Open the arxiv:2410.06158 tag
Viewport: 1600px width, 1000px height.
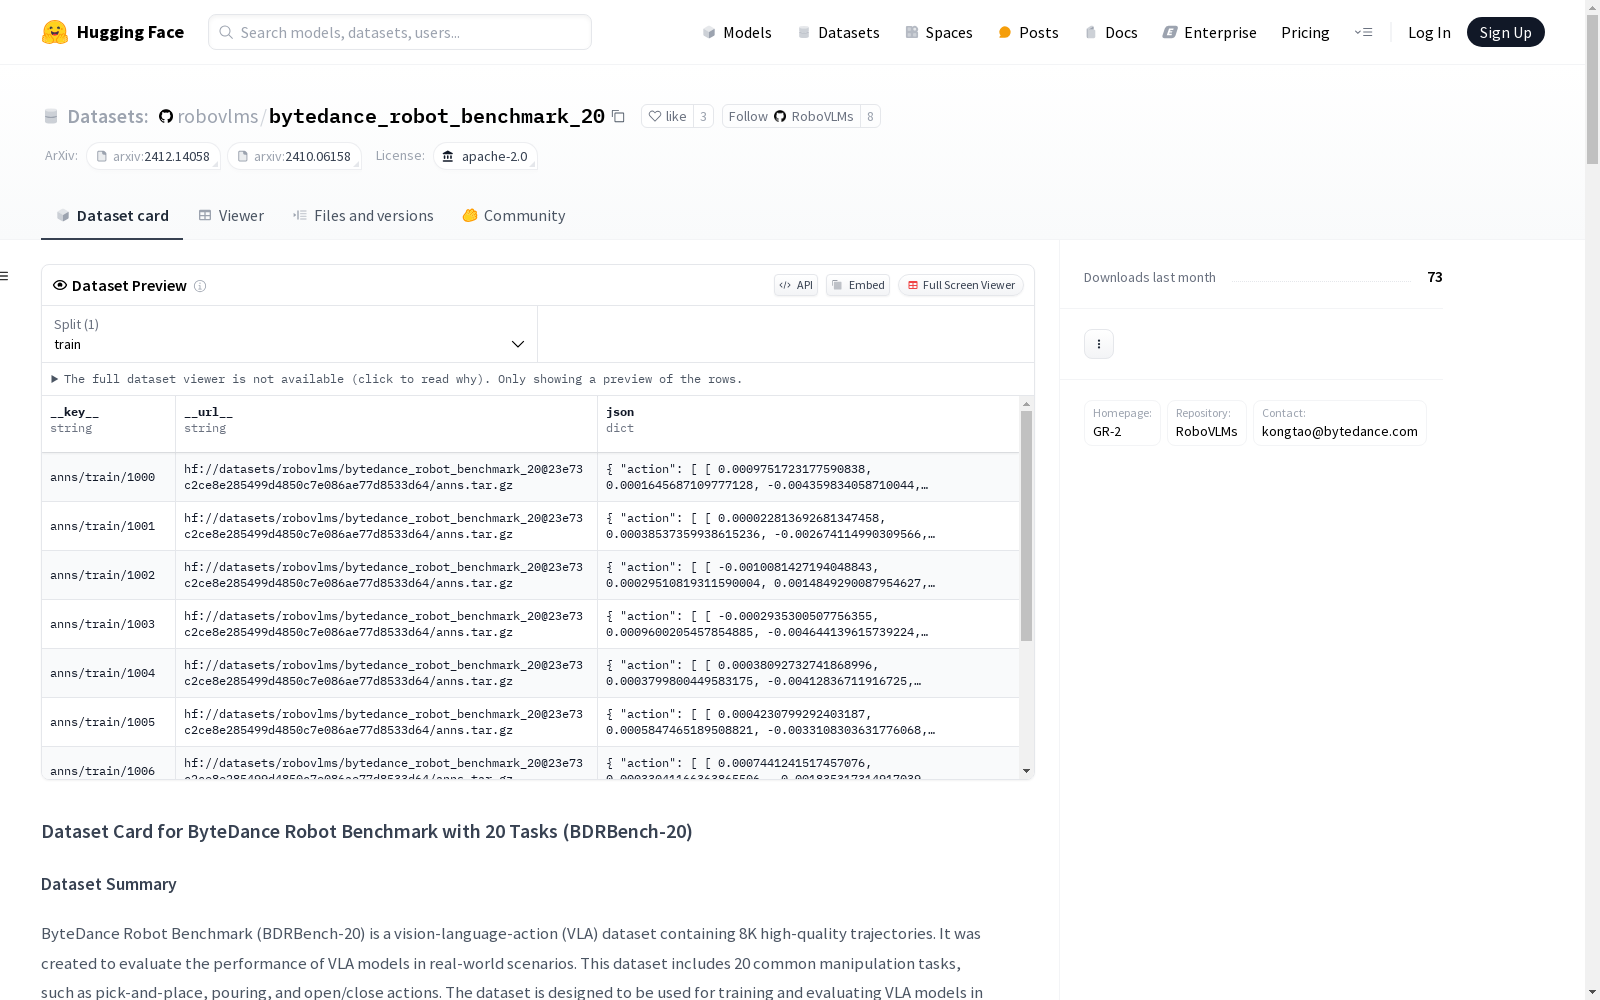click(x=294, y=156)
